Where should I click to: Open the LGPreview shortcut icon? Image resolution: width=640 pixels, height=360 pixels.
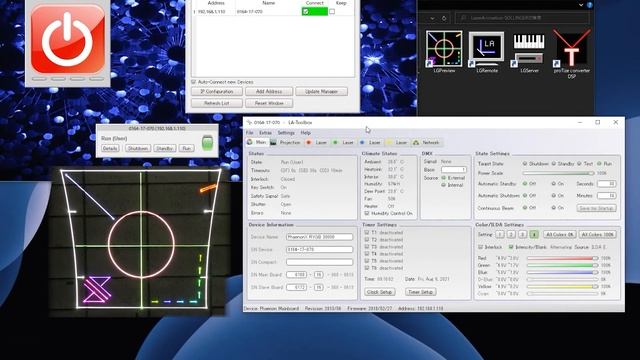click(444, 49)
